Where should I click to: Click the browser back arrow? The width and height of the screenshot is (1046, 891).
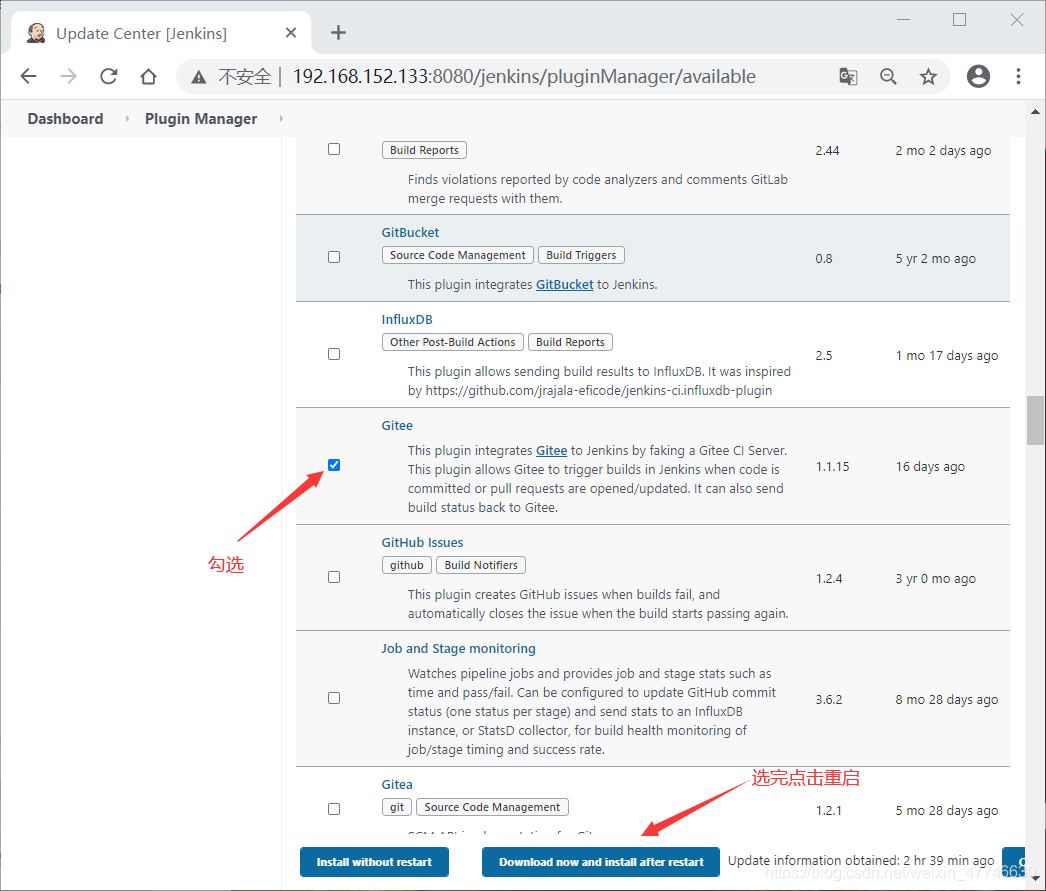29,77
